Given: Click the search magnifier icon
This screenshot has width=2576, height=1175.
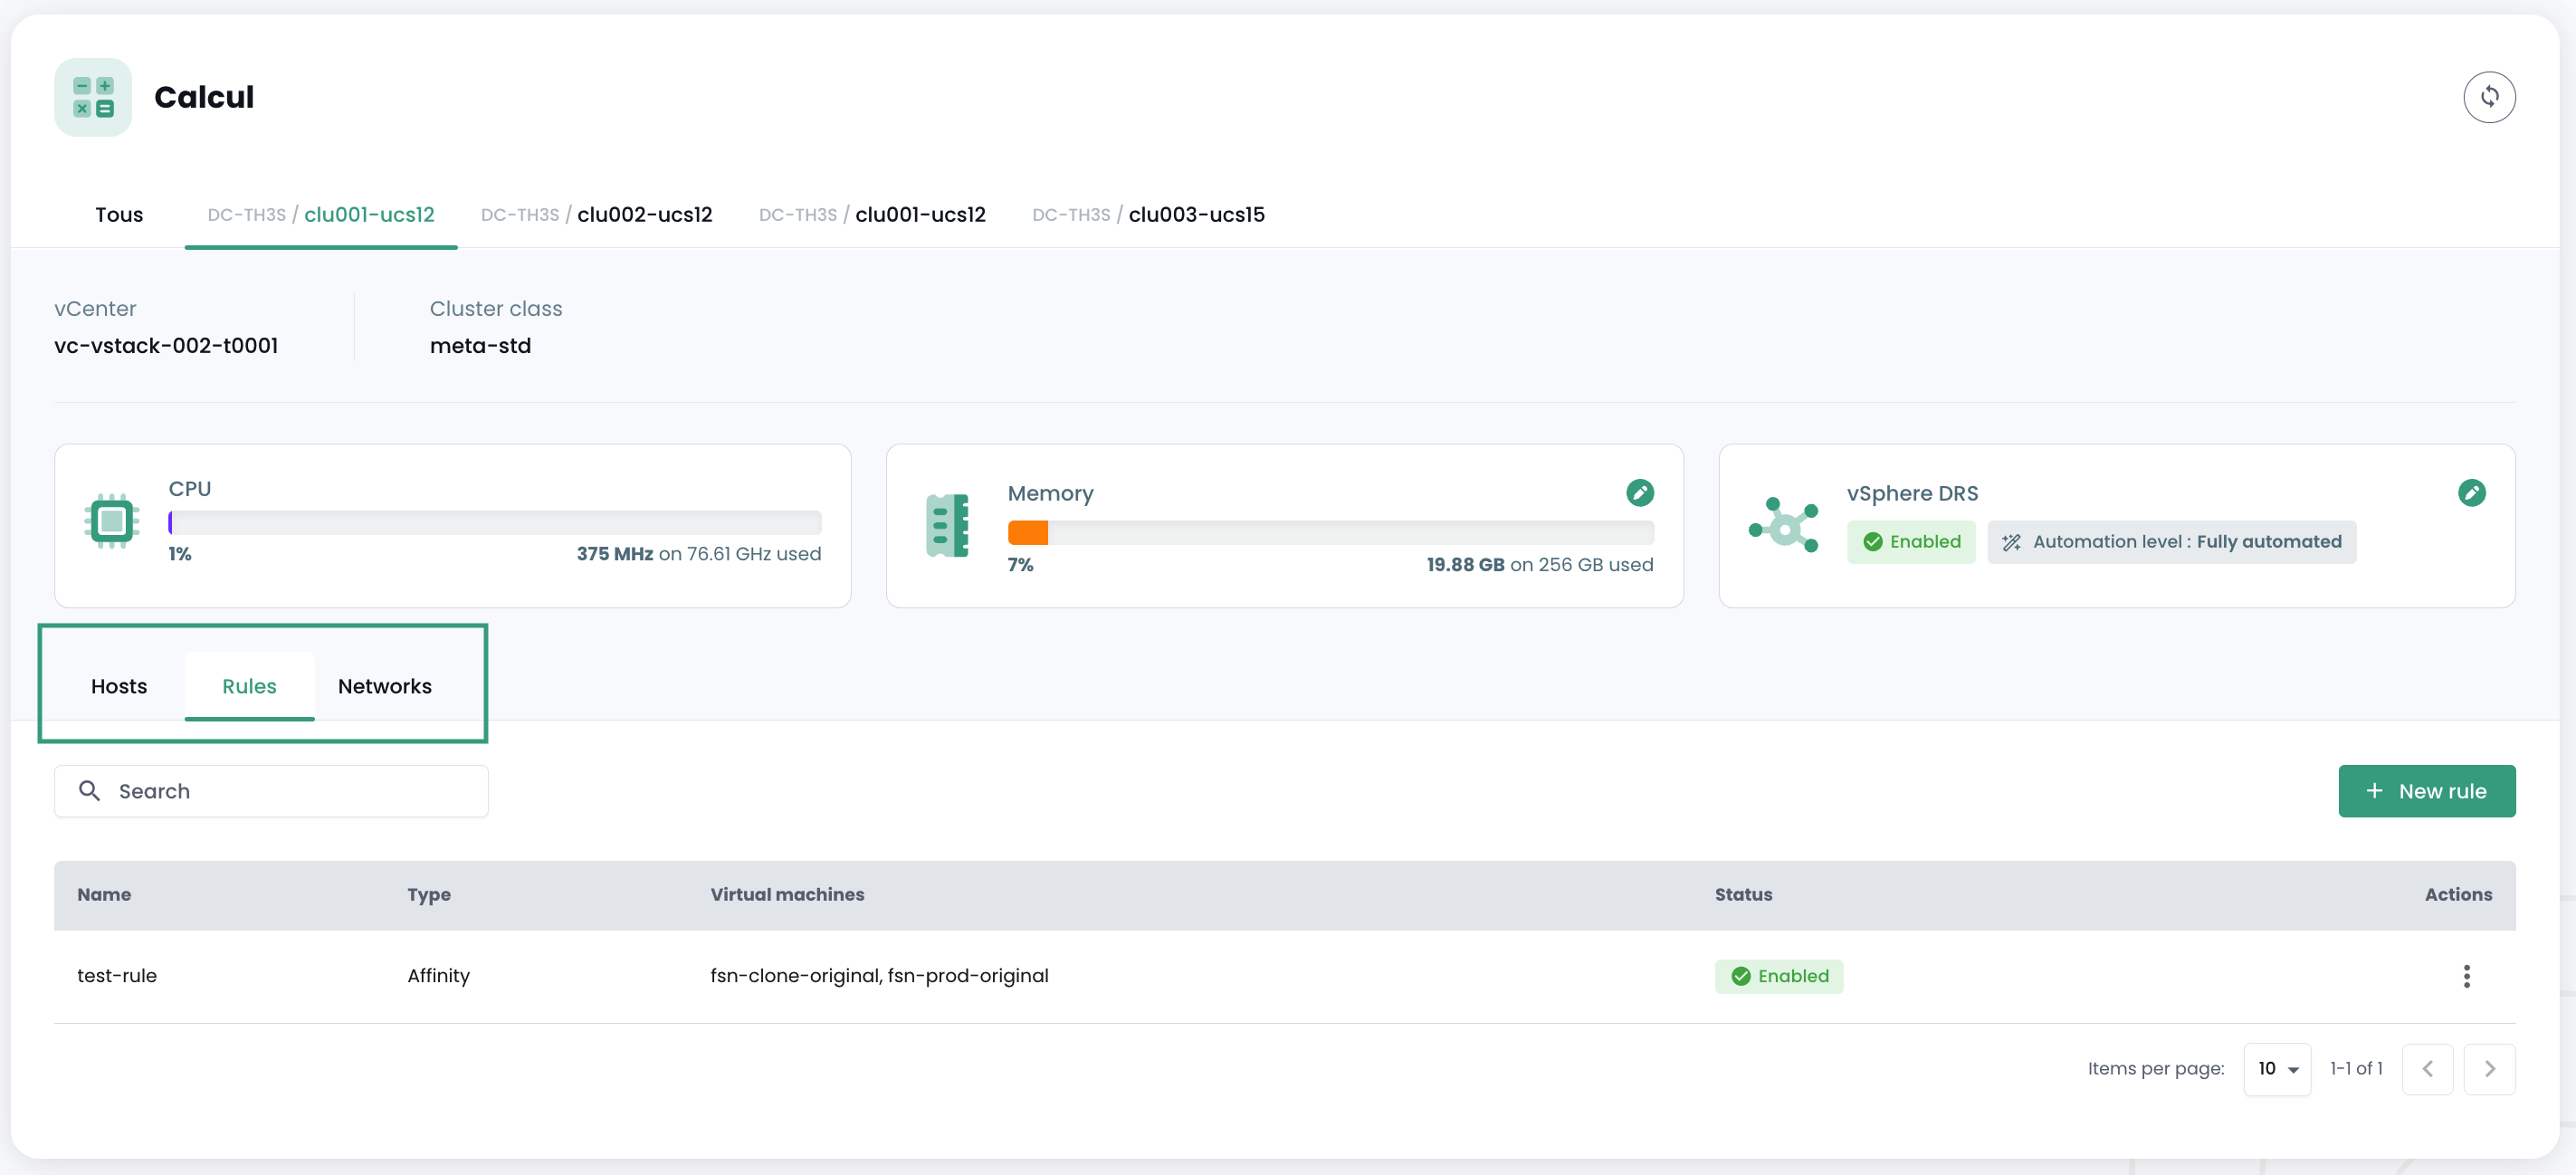Looking at the screenshot, I should tap(89, 791).
